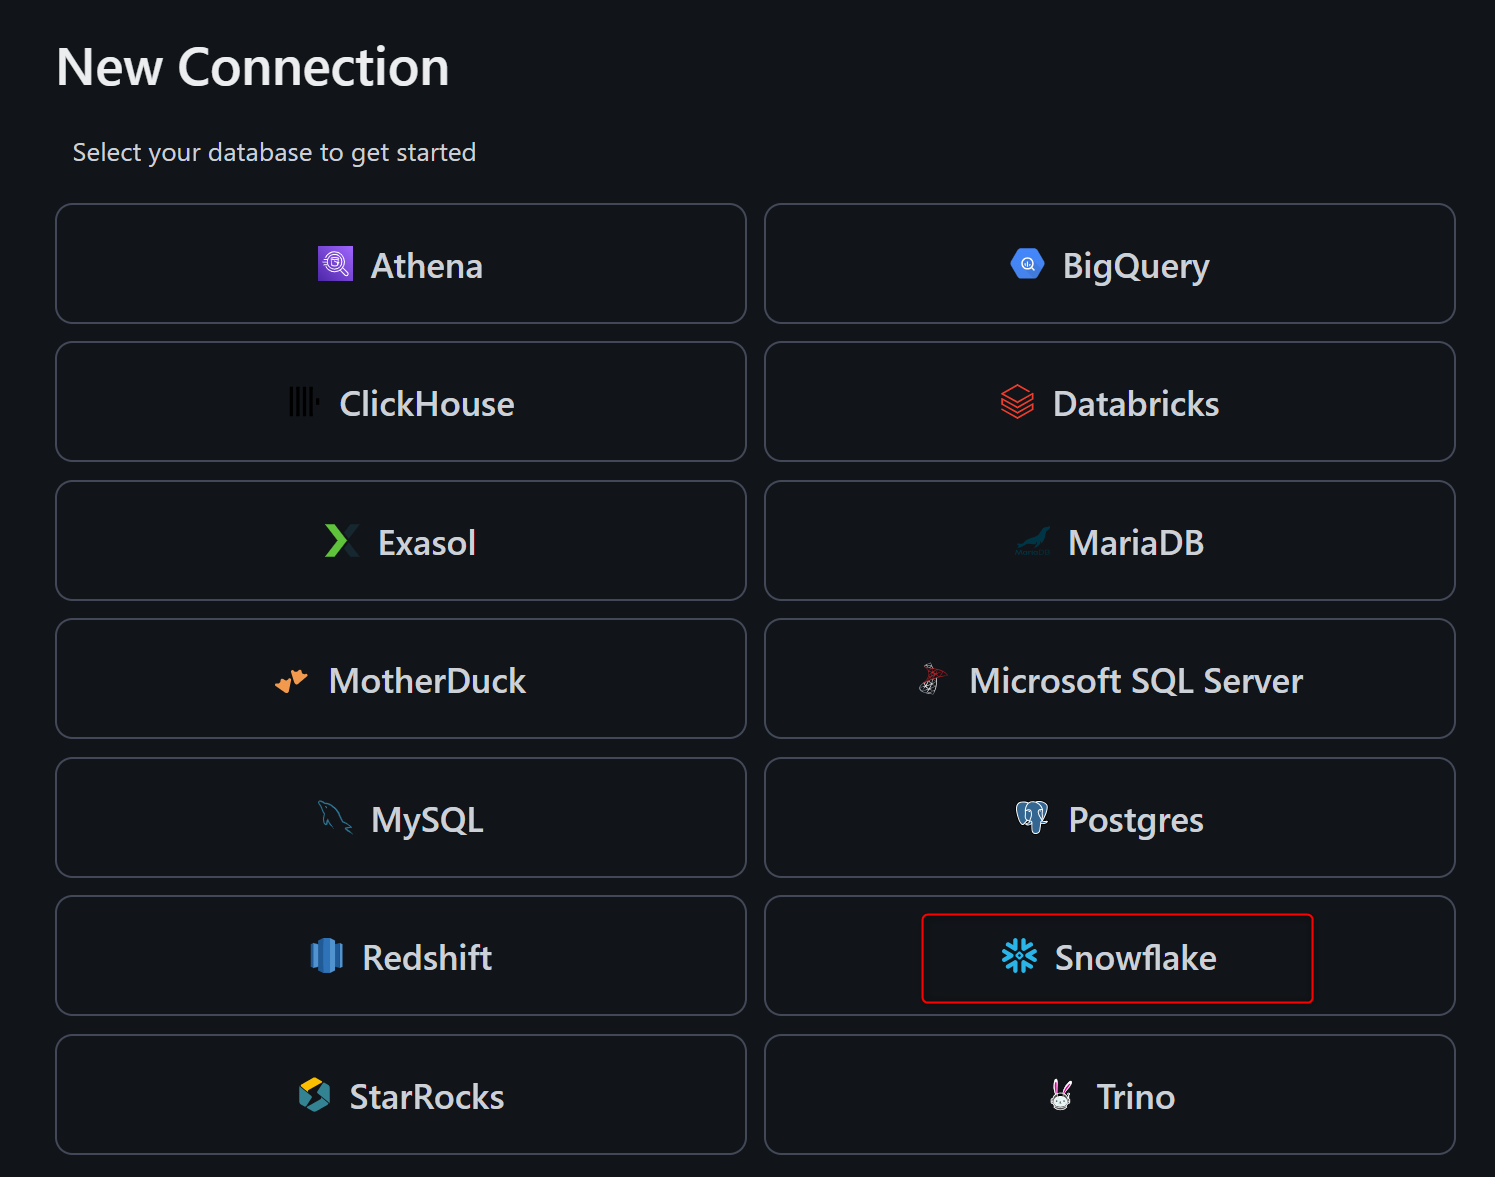Choose the Exasol database card

pyautogui.click(x=401, y=541)
